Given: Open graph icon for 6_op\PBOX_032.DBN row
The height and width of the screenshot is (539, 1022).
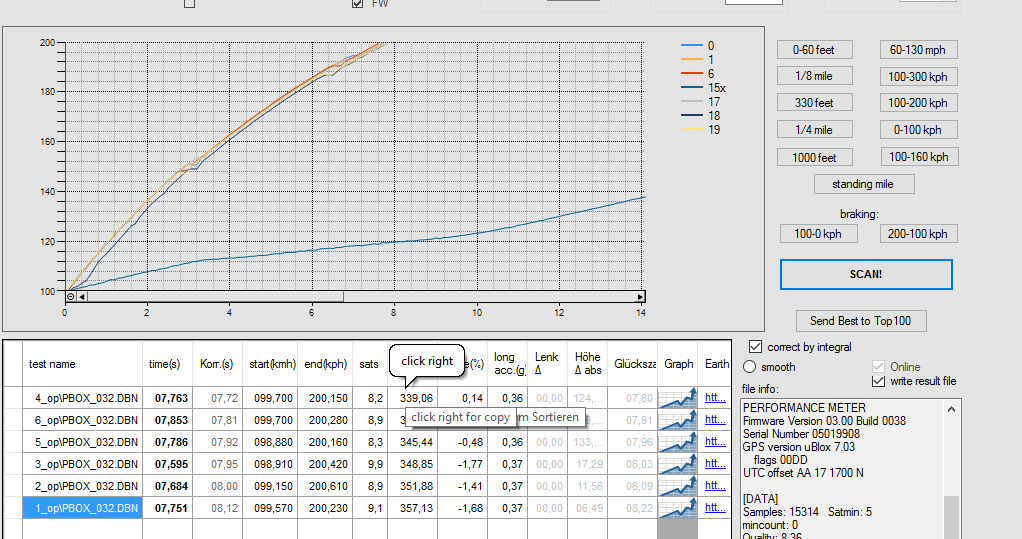Looking at the screenshot, I should point(678,420).
